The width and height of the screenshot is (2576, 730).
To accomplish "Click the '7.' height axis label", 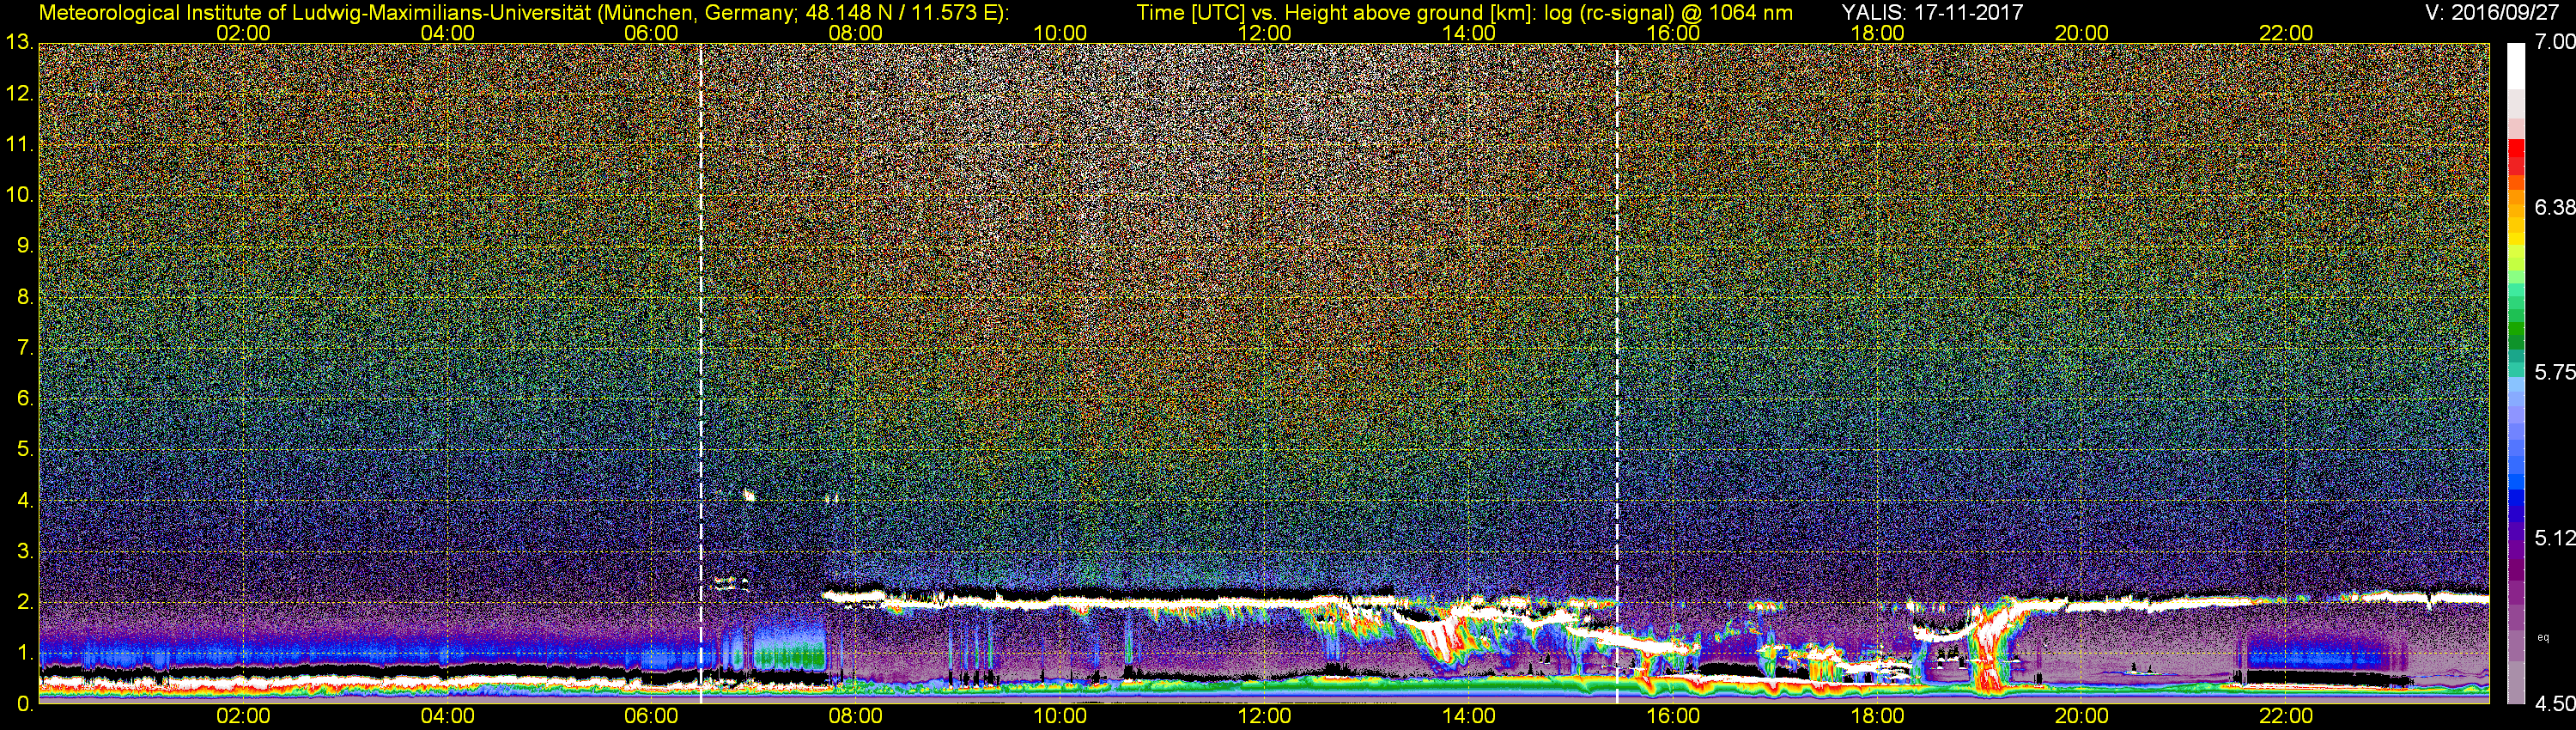I will coord(26,348).
